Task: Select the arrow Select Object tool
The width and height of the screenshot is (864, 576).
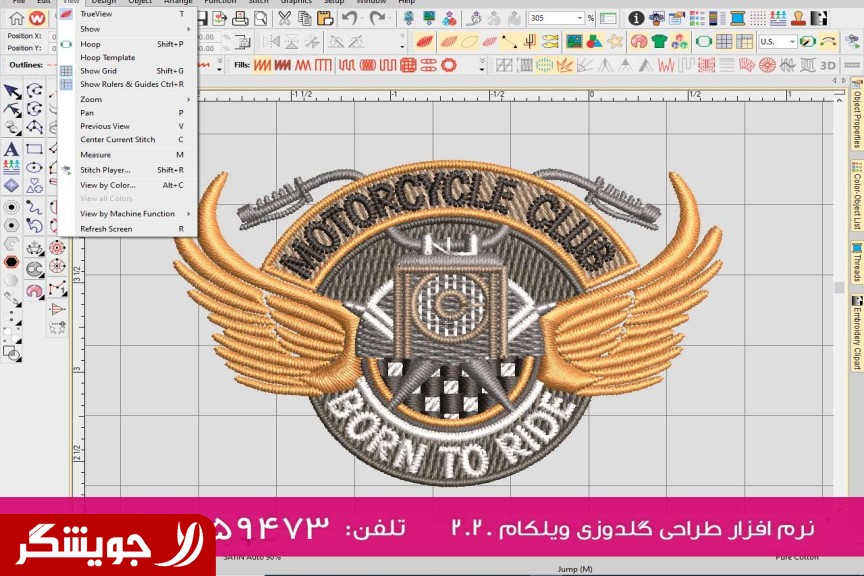Action: [11, 91]
